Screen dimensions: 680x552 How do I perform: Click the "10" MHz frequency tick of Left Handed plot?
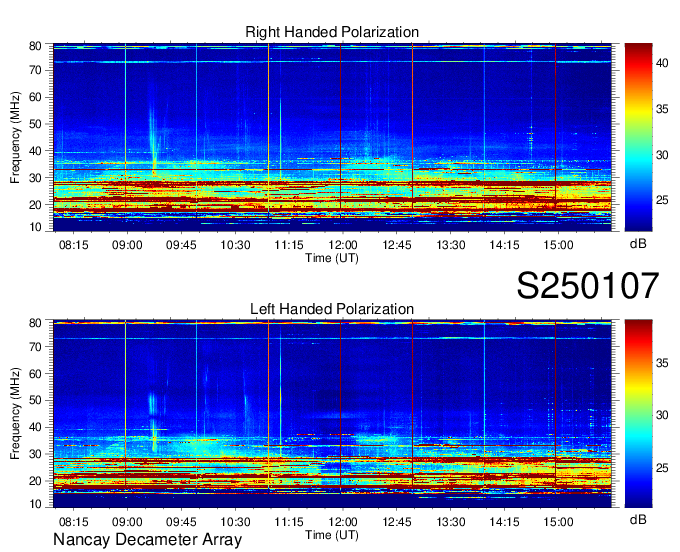[35, 504]
